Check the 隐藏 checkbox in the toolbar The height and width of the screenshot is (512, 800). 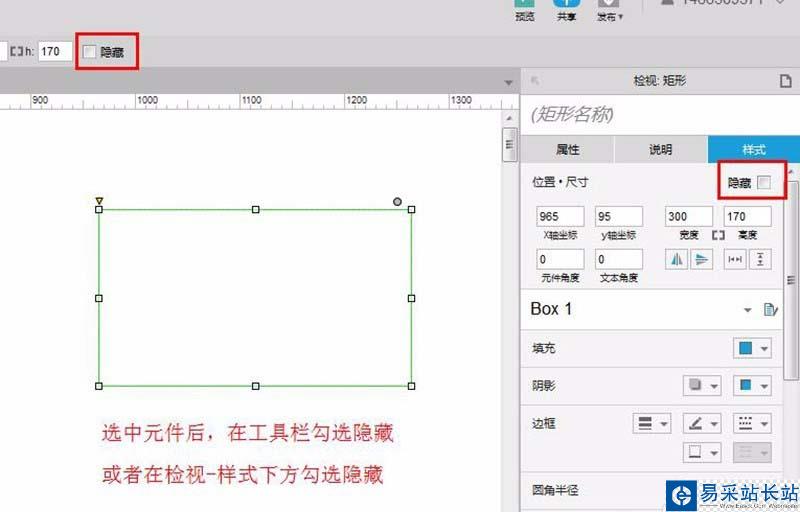click(x=89, y=52)
